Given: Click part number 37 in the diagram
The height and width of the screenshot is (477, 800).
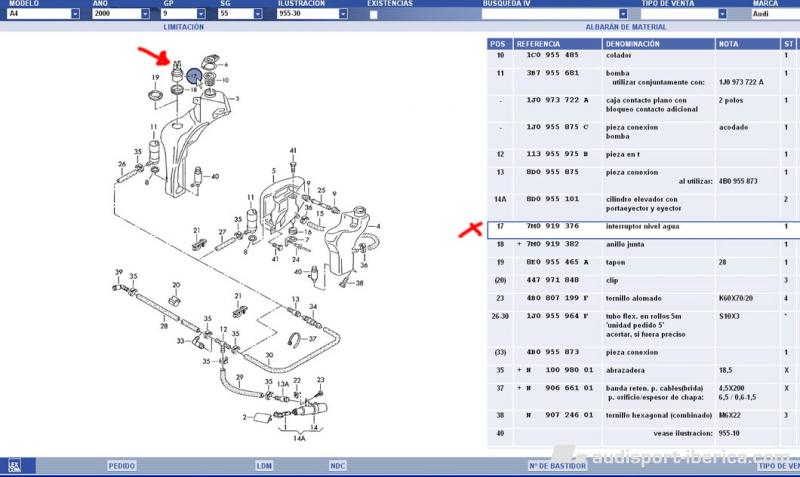Looking at the screenshot, I should (312, 339).
